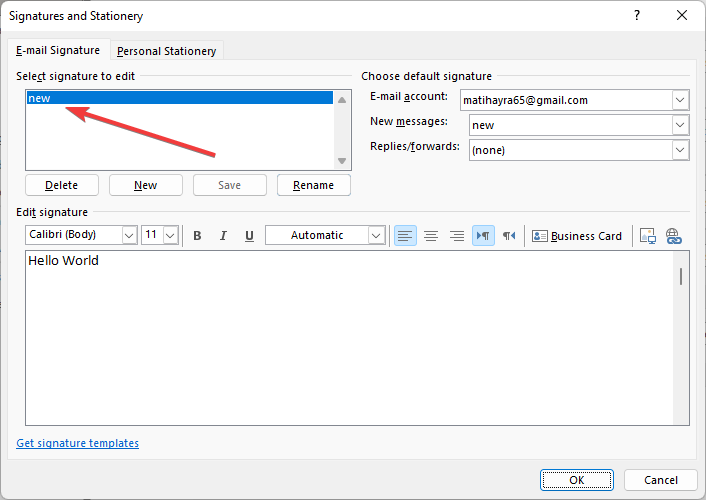The width and height of the screenshot is (706, 500).
Task: Expand the Replies/forwards signature dropdown
Action: (x=680, y=150)
